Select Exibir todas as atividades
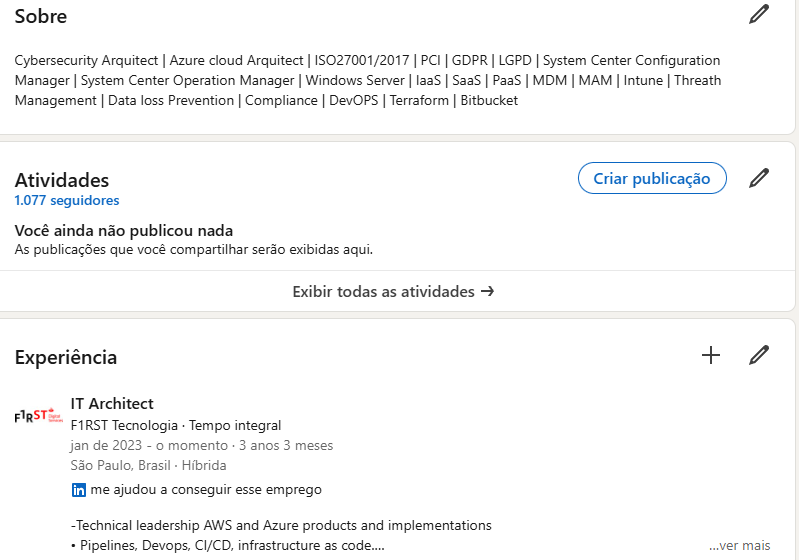The height and width of the screenshot is (560, 799). point(393,292)
